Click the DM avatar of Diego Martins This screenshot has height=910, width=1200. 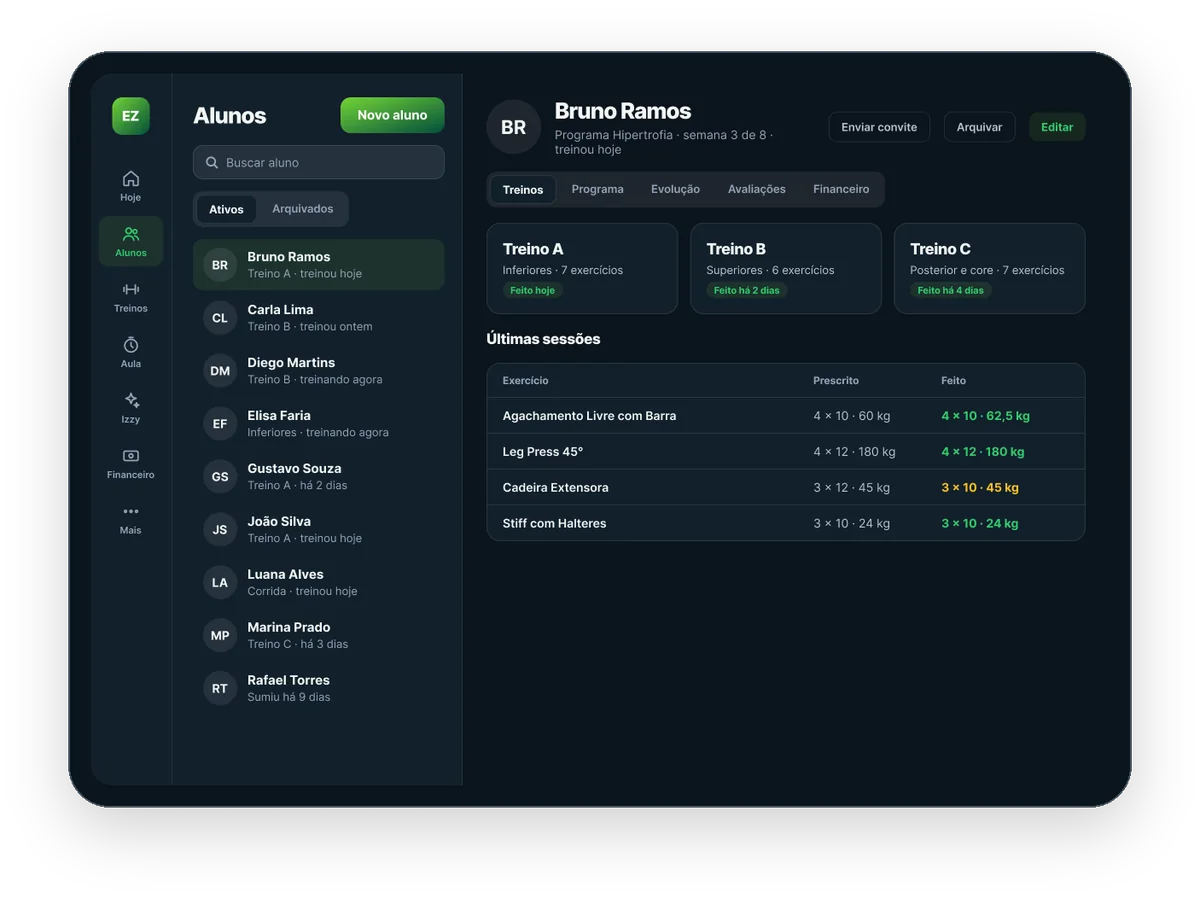pos(220,371)
